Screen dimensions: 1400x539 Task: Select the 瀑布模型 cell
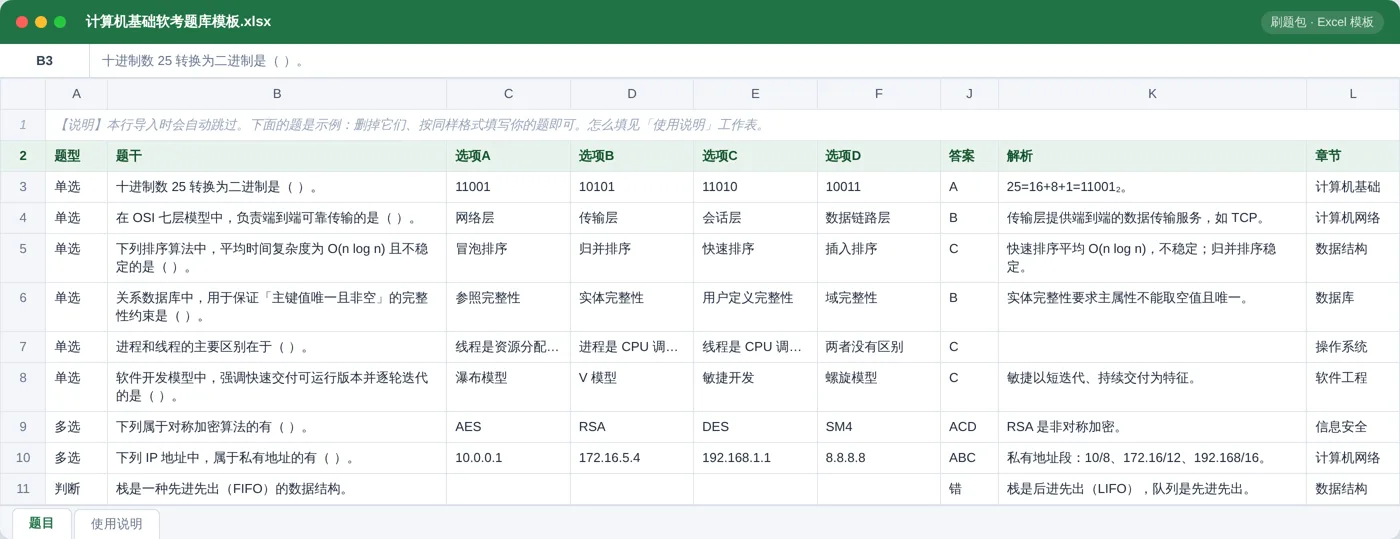508,387
